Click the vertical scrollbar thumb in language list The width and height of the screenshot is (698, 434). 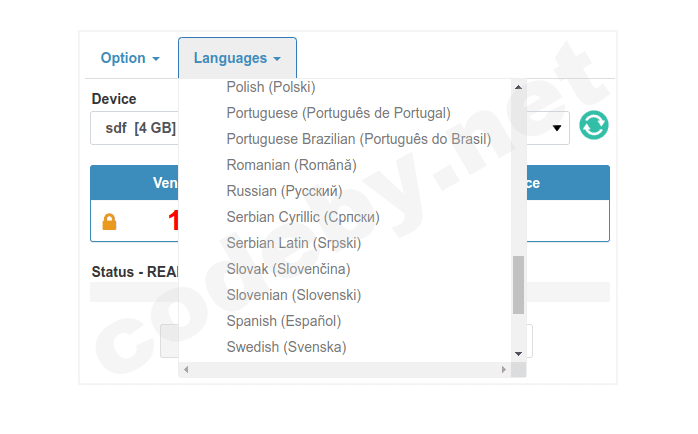tap(518, 285)
